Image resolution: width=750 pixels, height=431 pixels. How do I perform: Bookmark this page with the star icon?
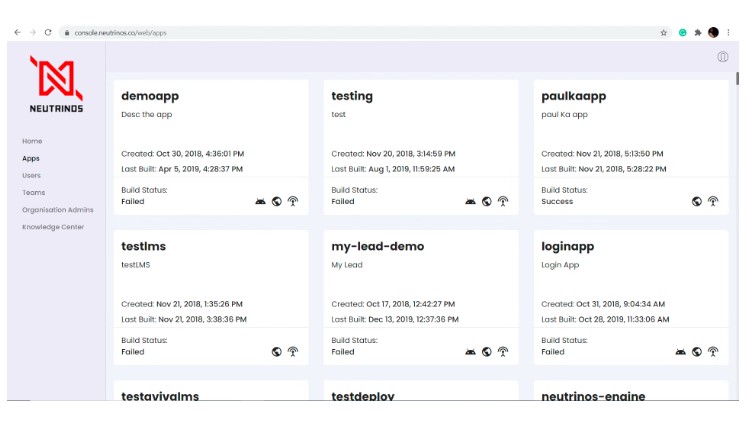coord(663,32)
